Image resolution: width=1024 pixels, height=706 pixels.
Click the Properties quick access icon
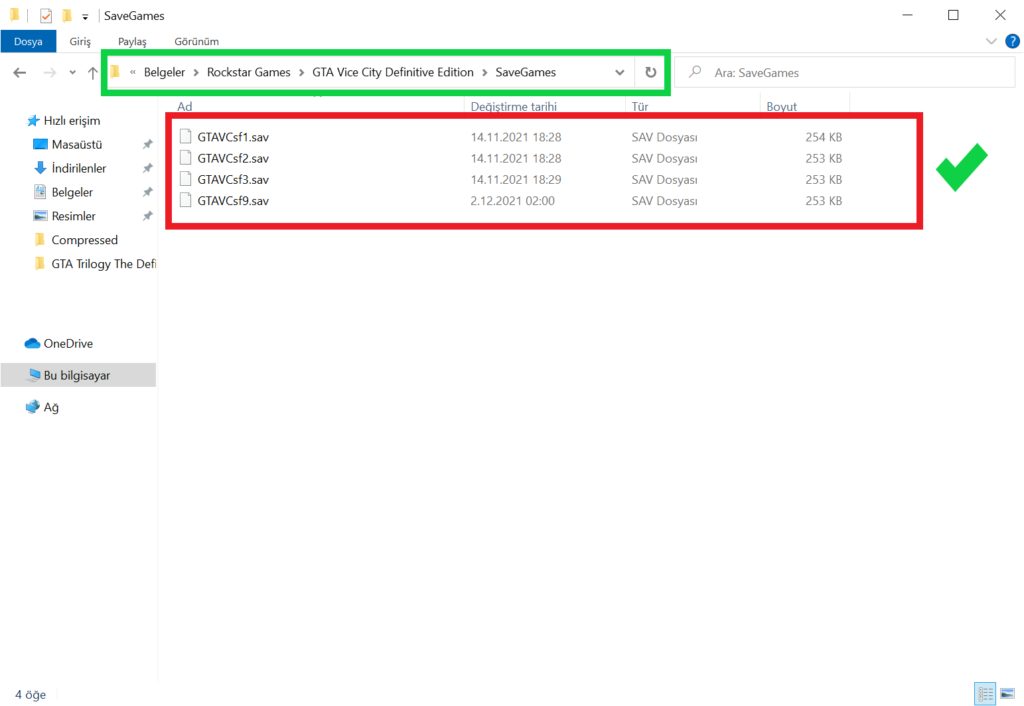[45, 16]
